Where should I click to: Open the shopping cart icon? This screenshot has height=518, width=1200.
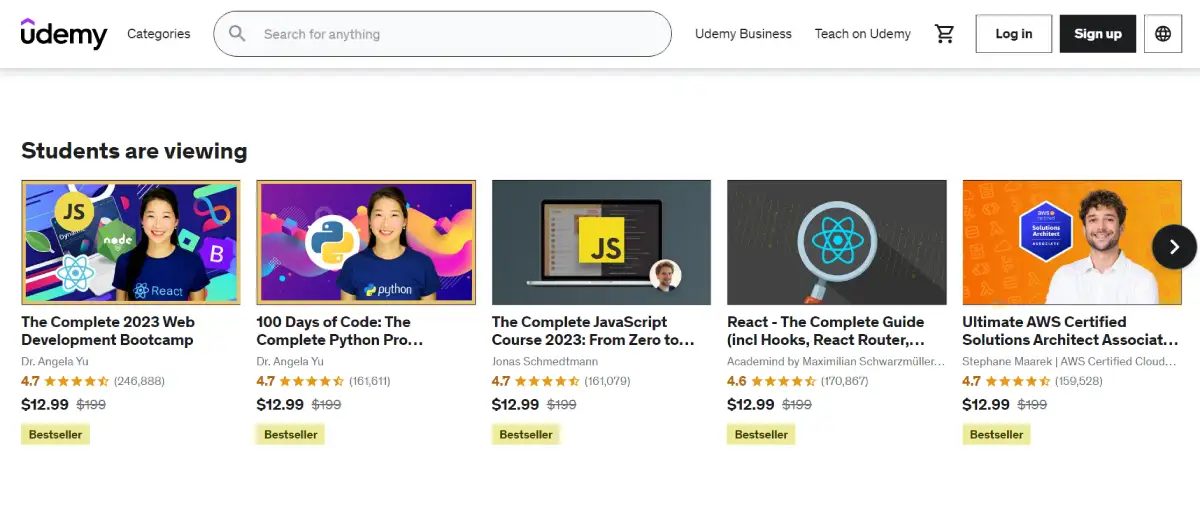coord(944,34)
